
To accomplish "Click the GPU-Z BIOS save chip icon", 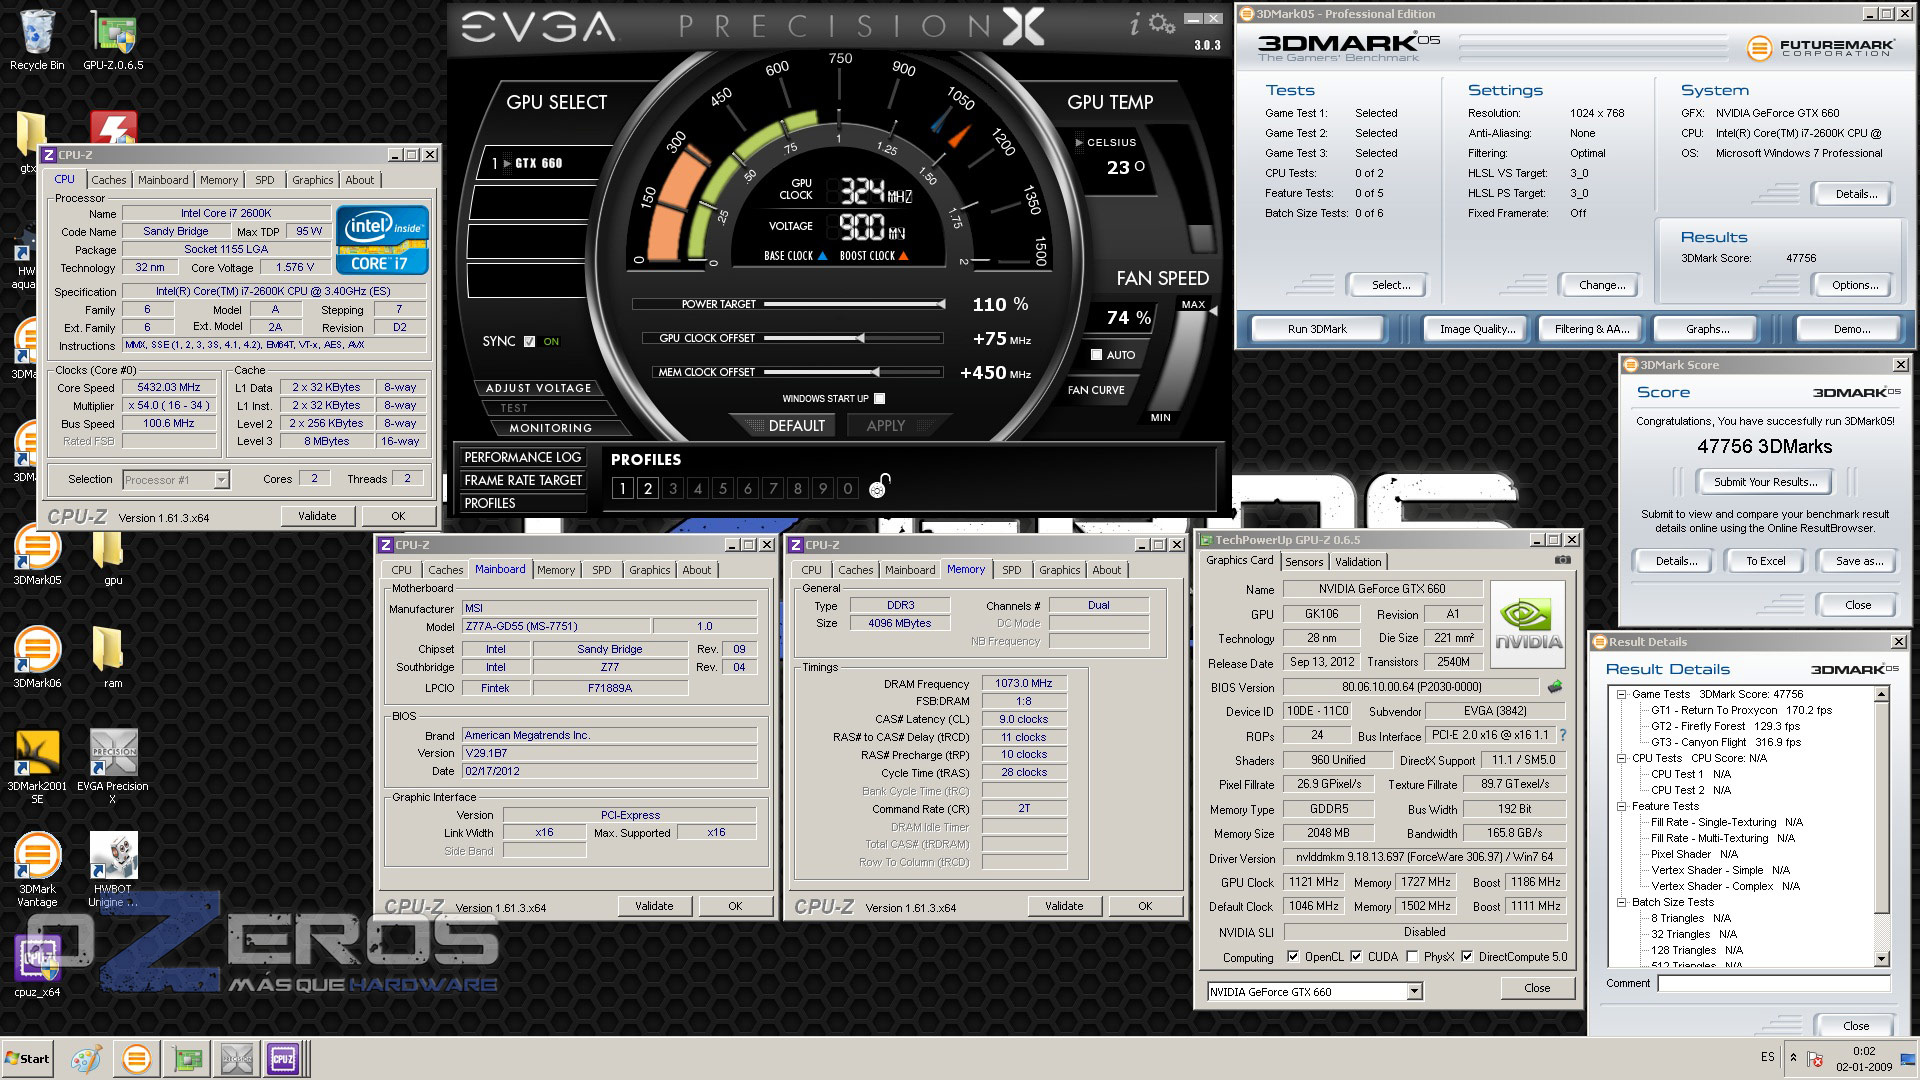I will [x=1555, y=687].
